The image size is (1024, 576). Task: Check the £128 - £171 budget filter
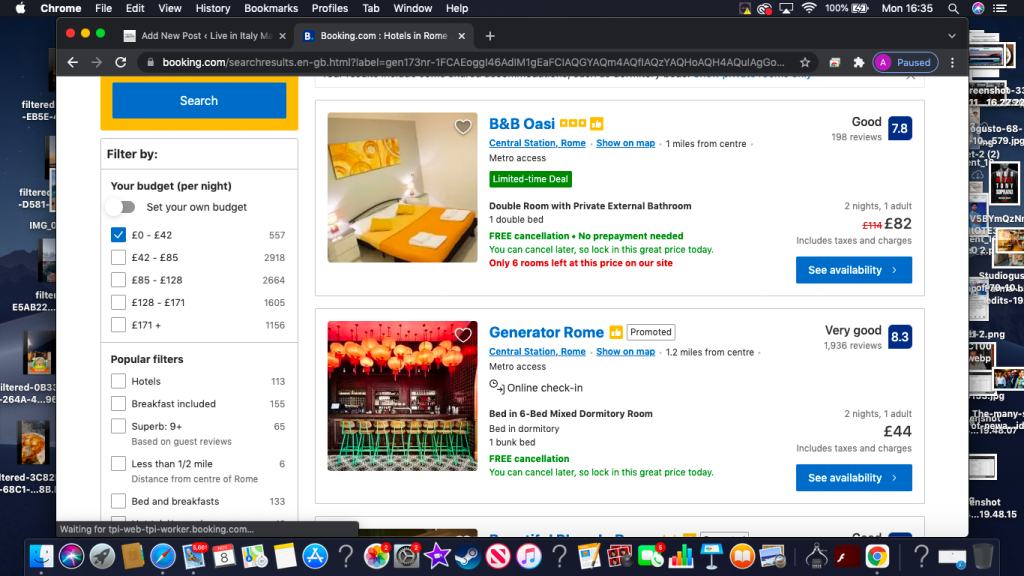tap(118, 302)
